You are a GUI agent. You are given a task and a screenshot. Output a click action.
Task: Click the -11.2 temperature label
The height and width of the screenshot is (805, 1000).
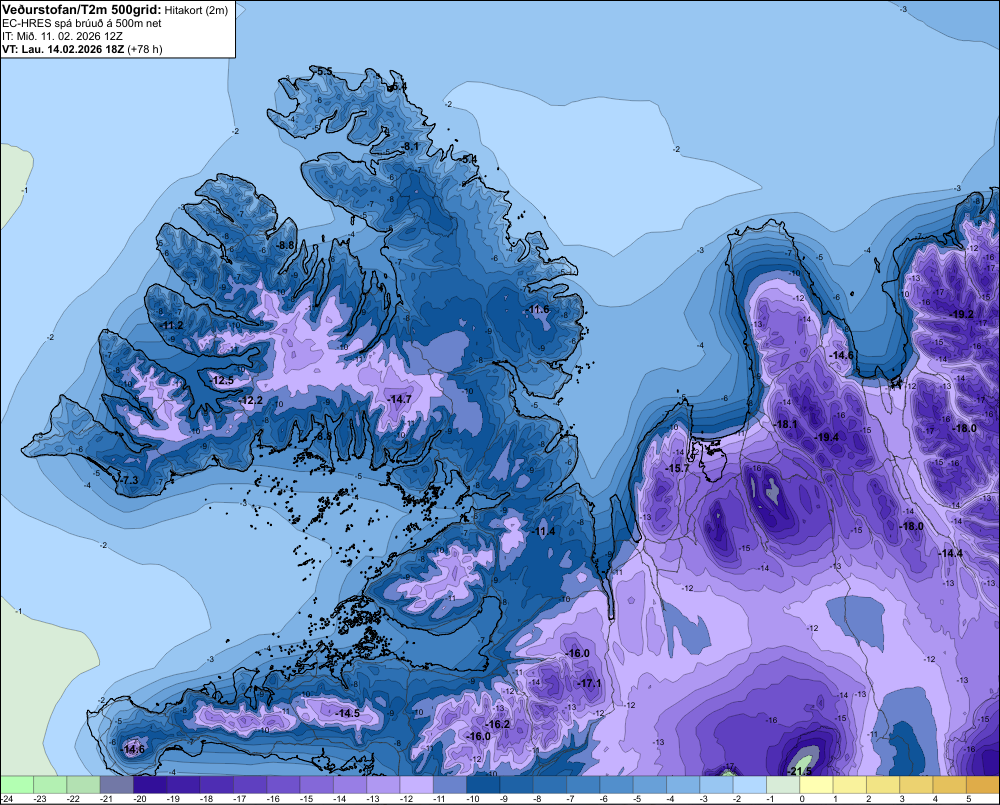172,325
